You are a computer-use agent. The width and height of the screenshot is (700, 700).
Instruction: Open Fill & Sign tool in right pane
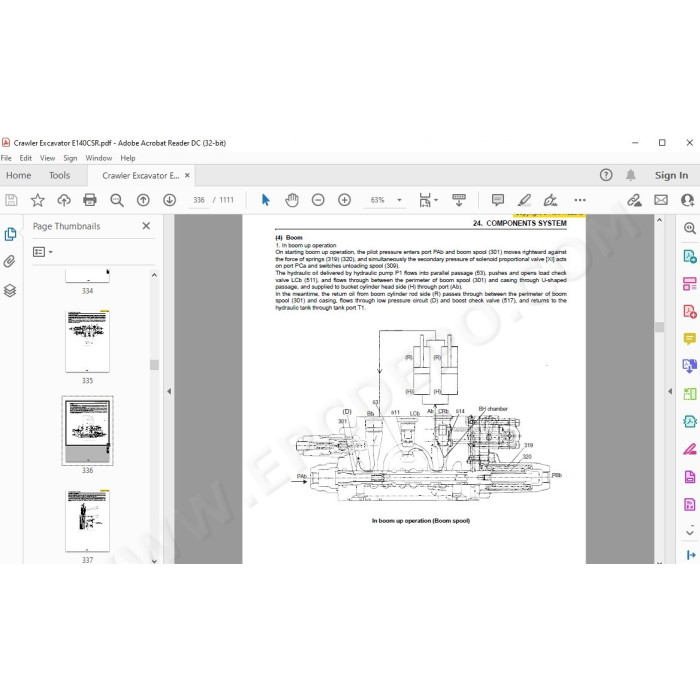click(x=690, y=449)
